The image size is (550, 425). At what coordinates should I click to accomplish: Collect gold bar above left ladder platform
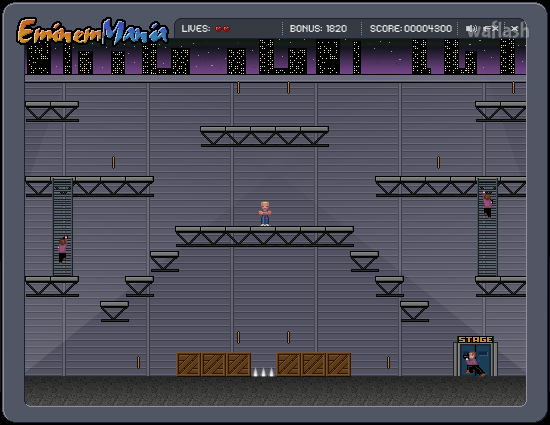tap(113, 162)
